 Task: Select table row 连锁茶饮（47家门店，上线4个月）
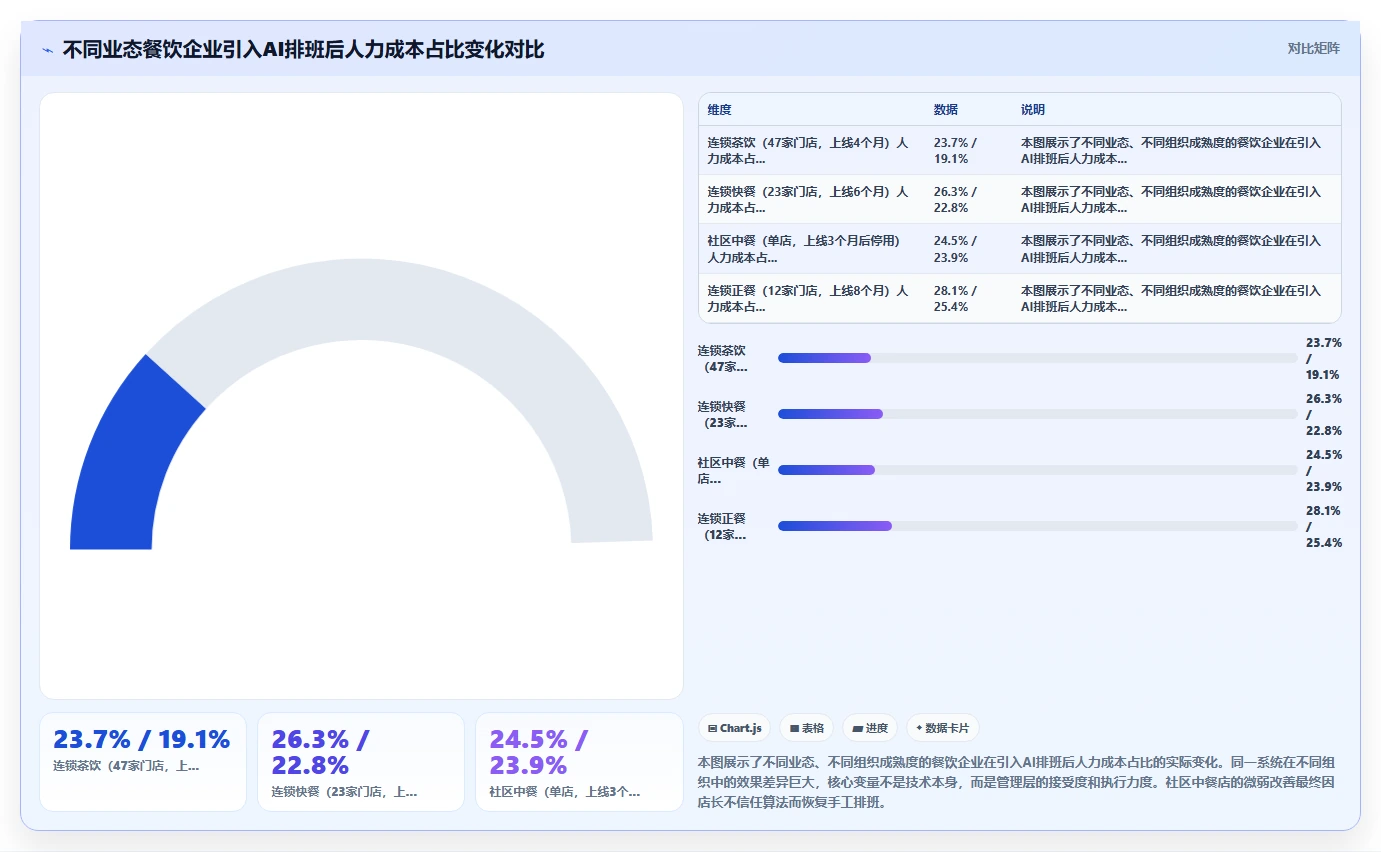click(x=1019, y=151)
